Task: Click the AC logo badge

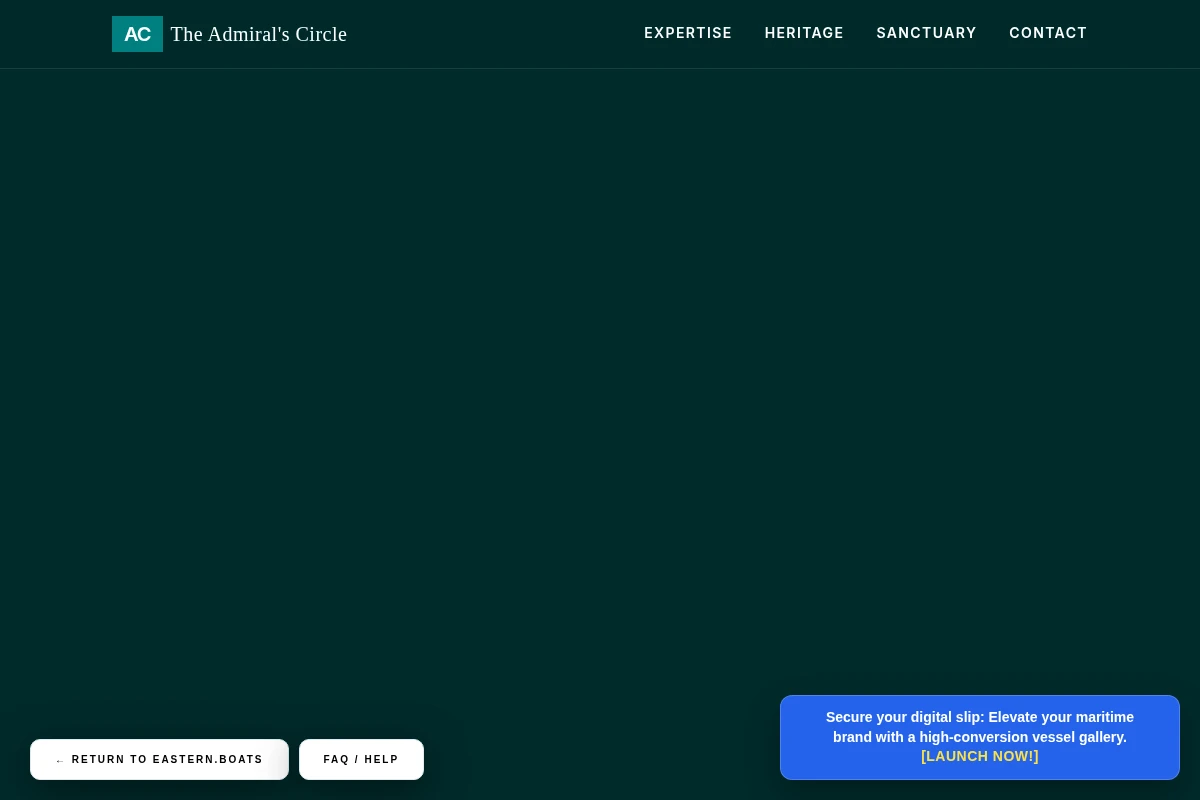Action: pos(137,34)
